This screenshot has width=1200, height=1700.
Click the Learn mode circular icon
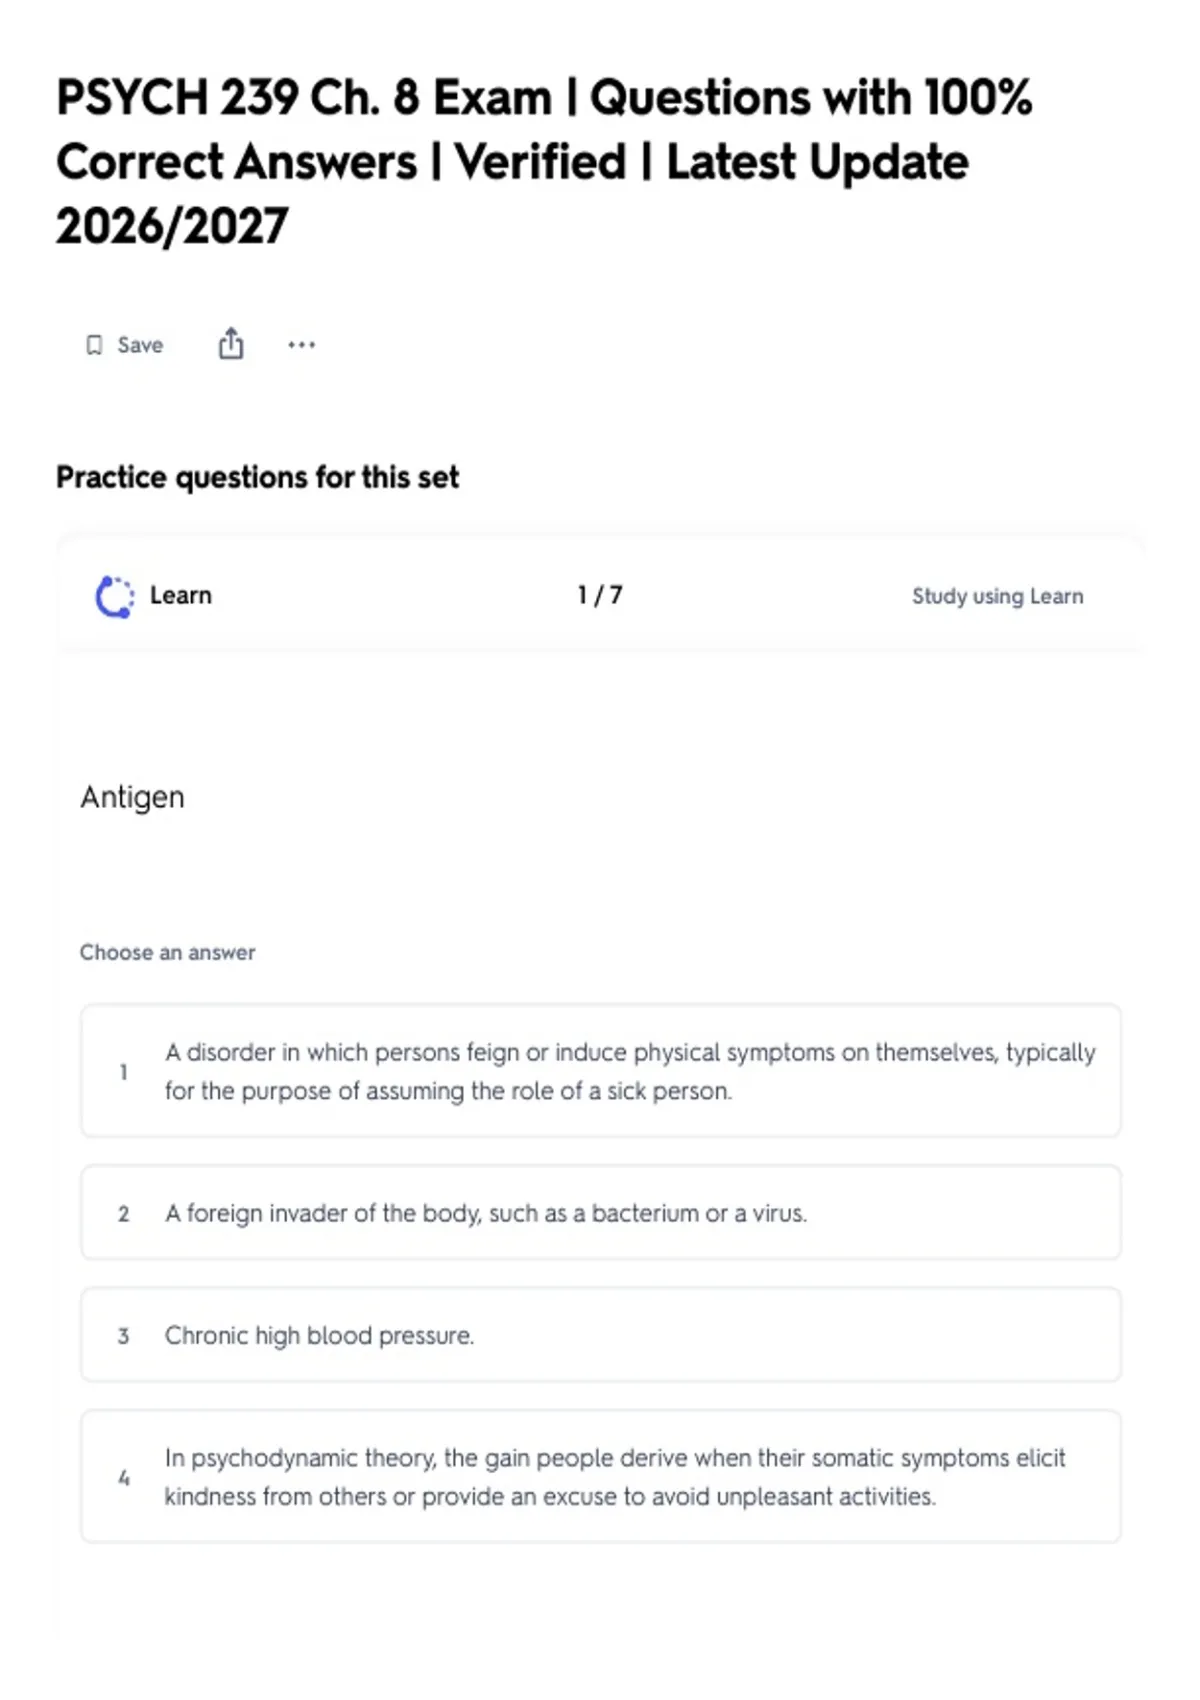point(114,596)
